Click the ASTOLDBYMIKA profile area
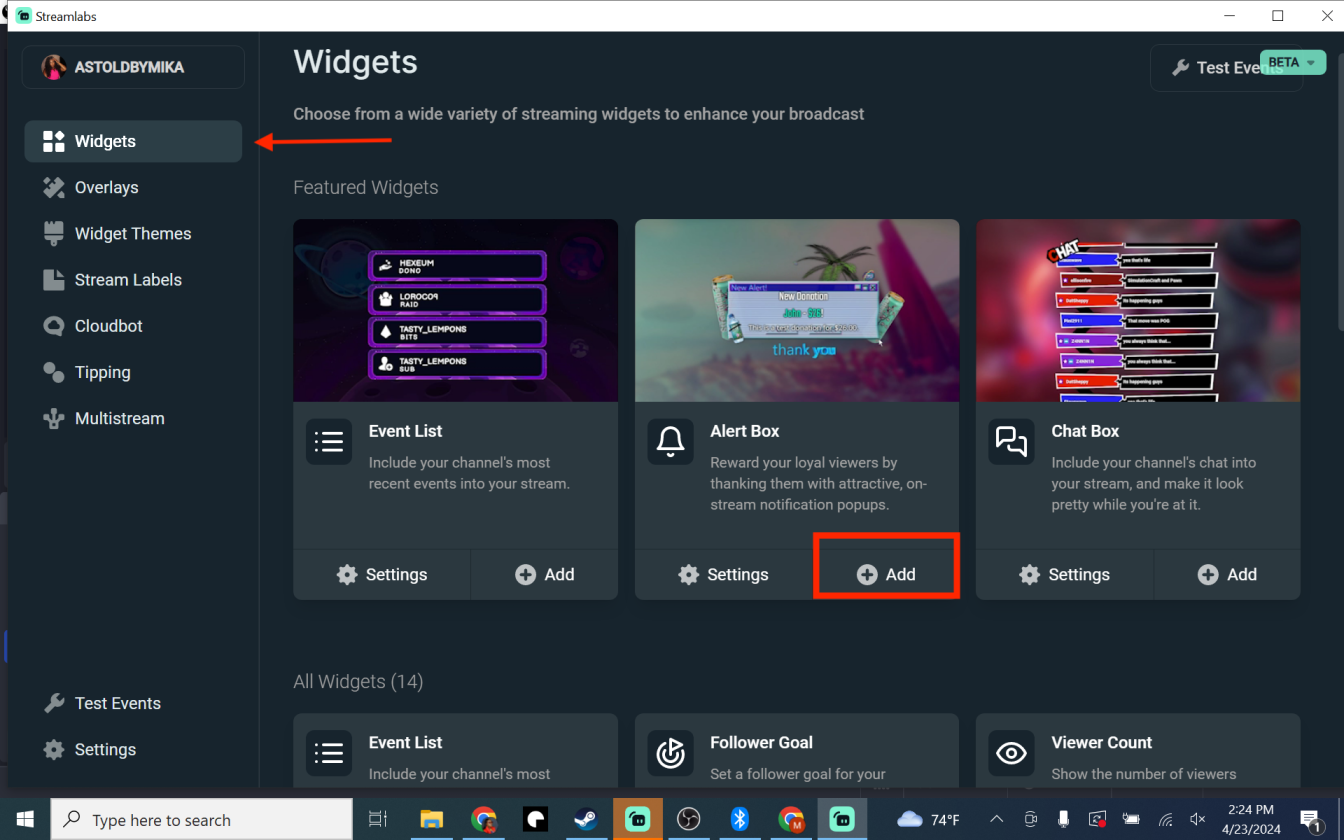The image size is (1344, 840). click(133, 66)
